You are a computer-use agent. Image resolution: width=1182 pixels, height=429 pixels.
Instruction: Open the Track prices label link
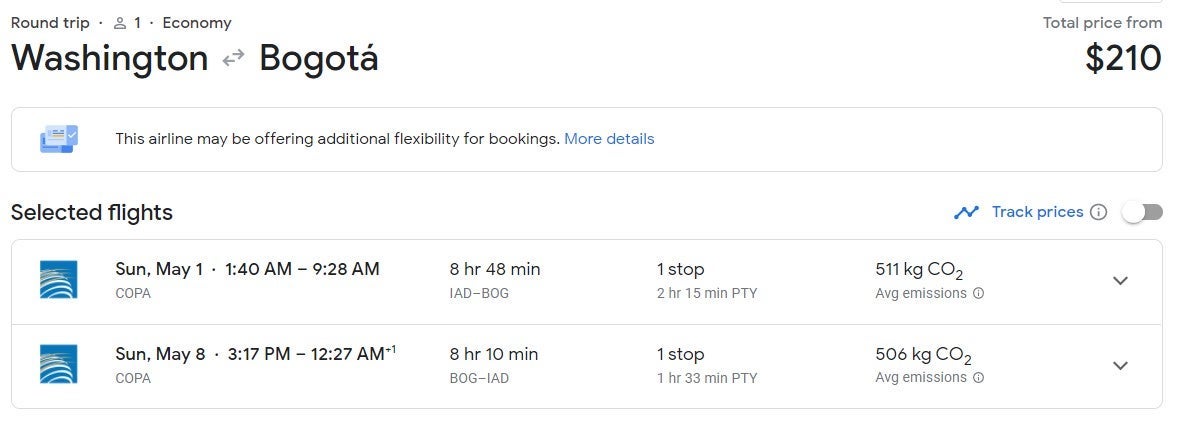pos(1037,212)
